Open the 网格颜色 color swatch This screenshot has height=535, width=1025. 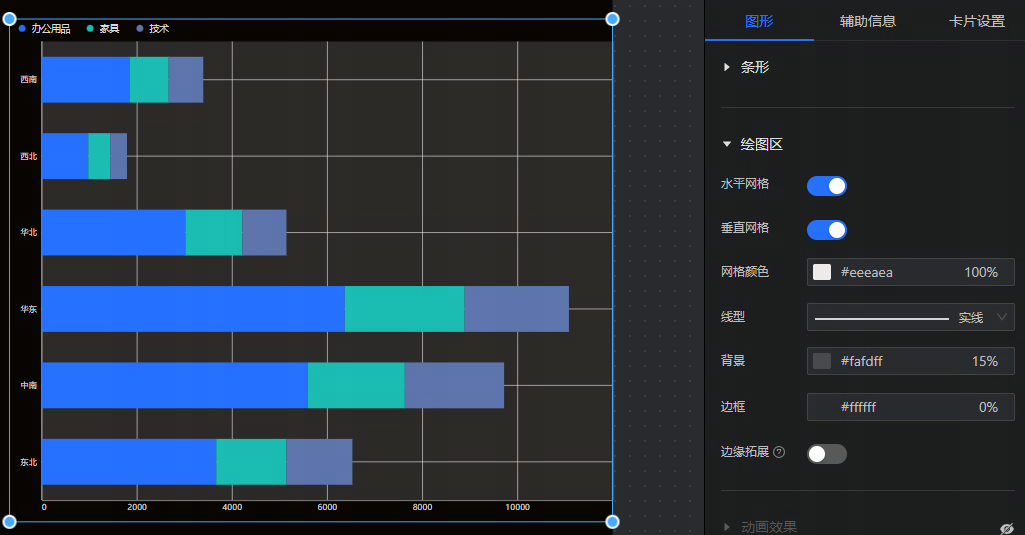[822, 272]
